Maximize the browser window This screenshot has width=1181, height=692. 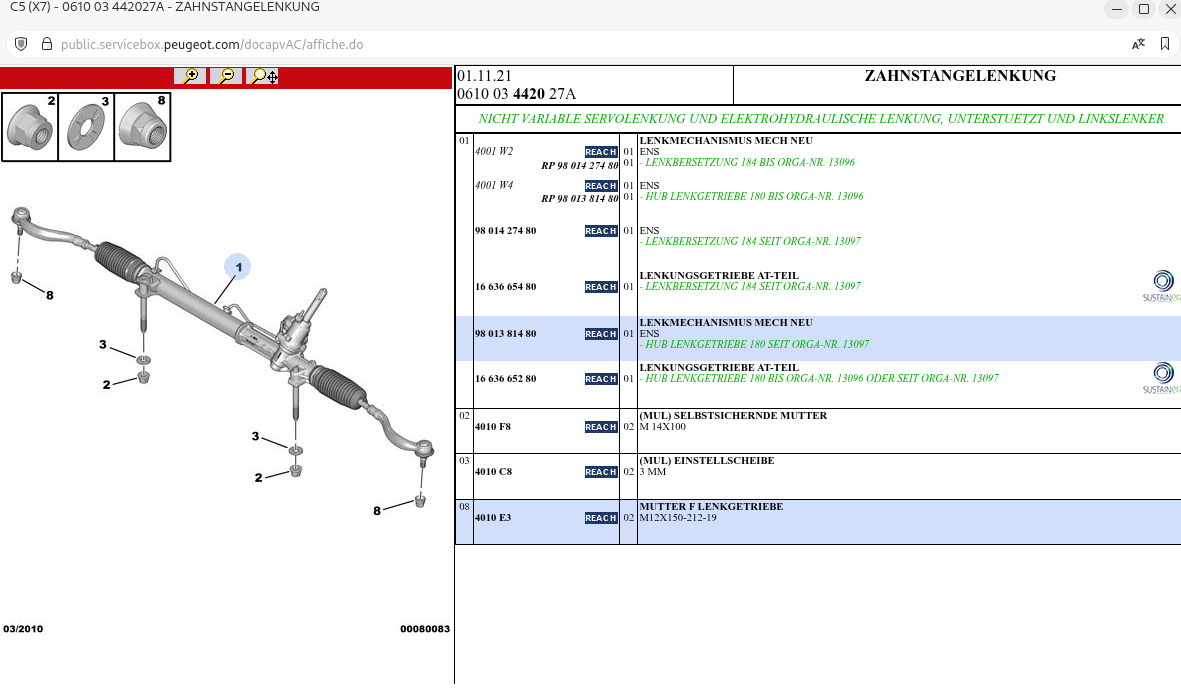coord(1143,9)
